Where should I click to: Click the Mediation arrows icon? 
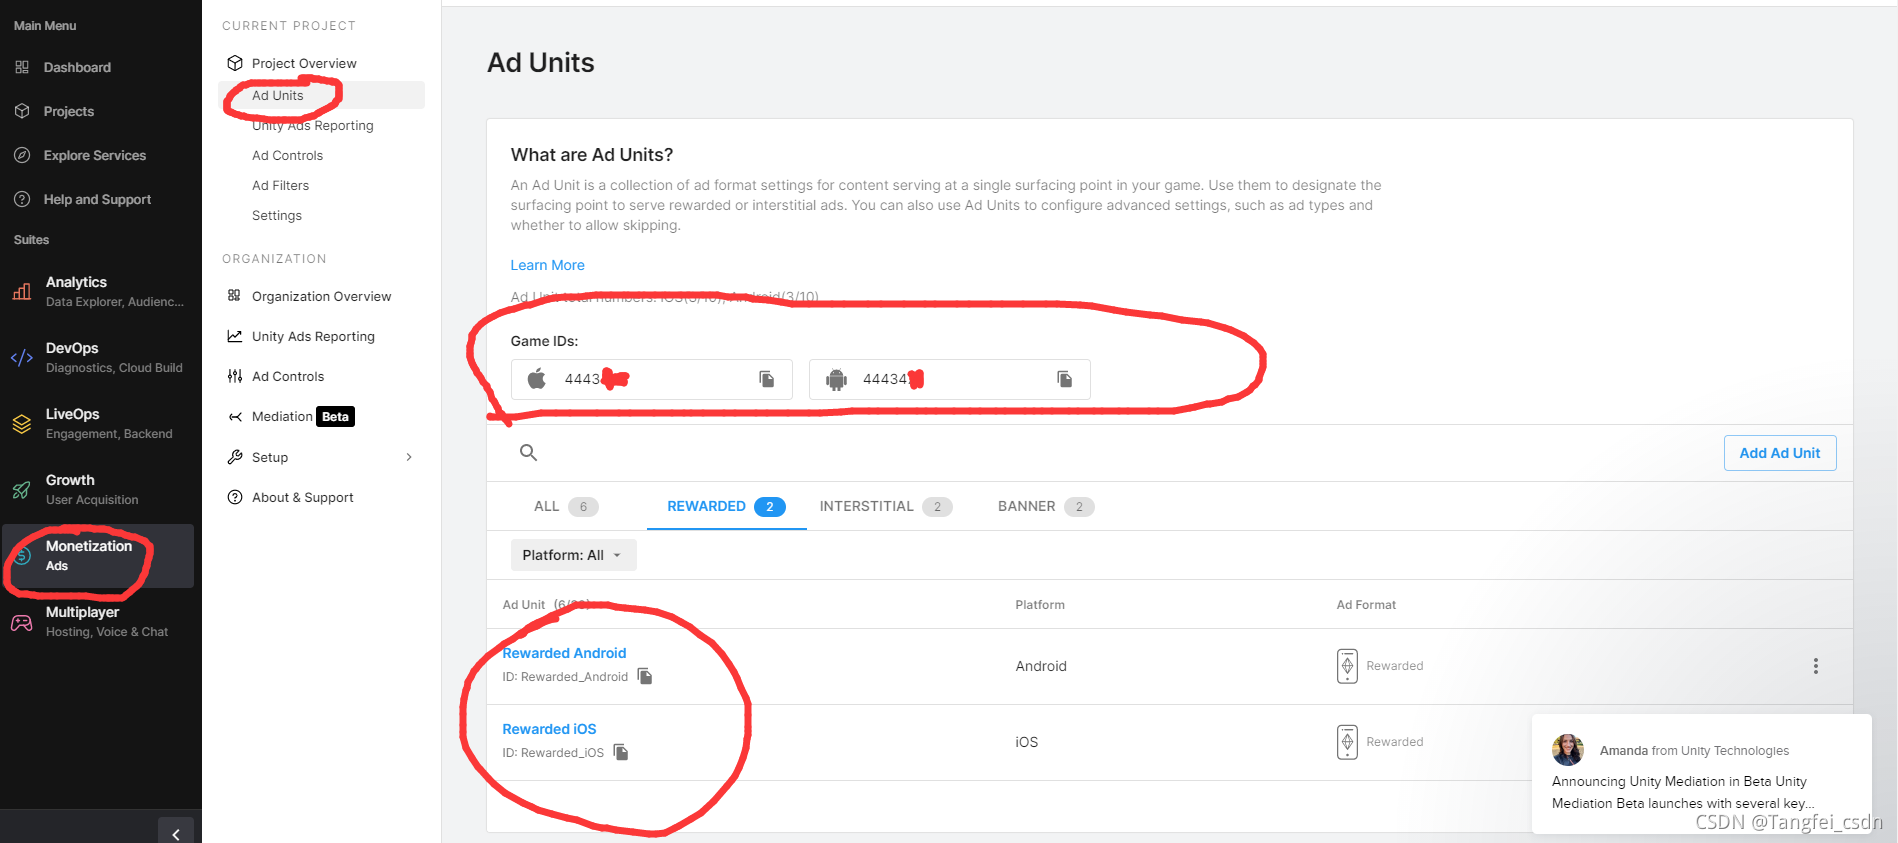click(235, 417)
